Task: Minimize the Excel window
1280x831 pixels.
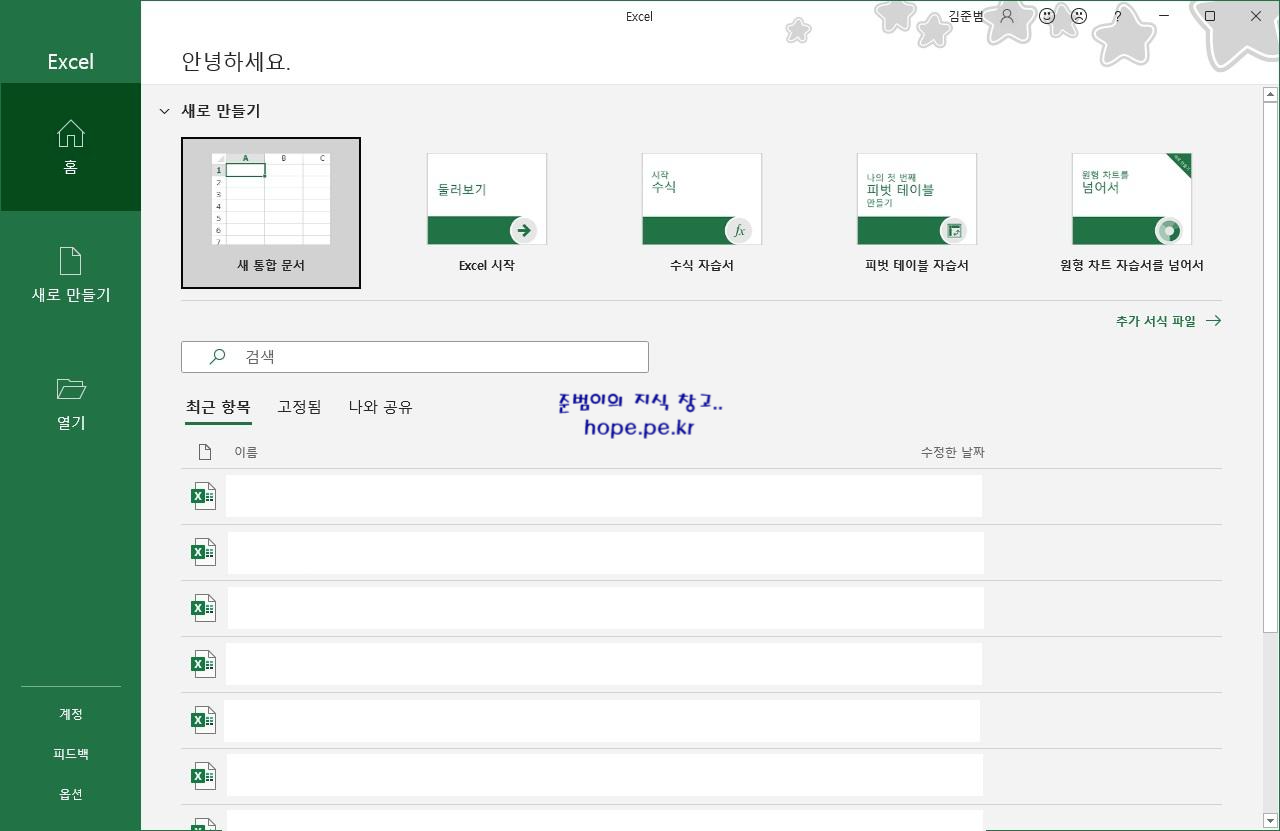Action: click(x=1163, y=16)
